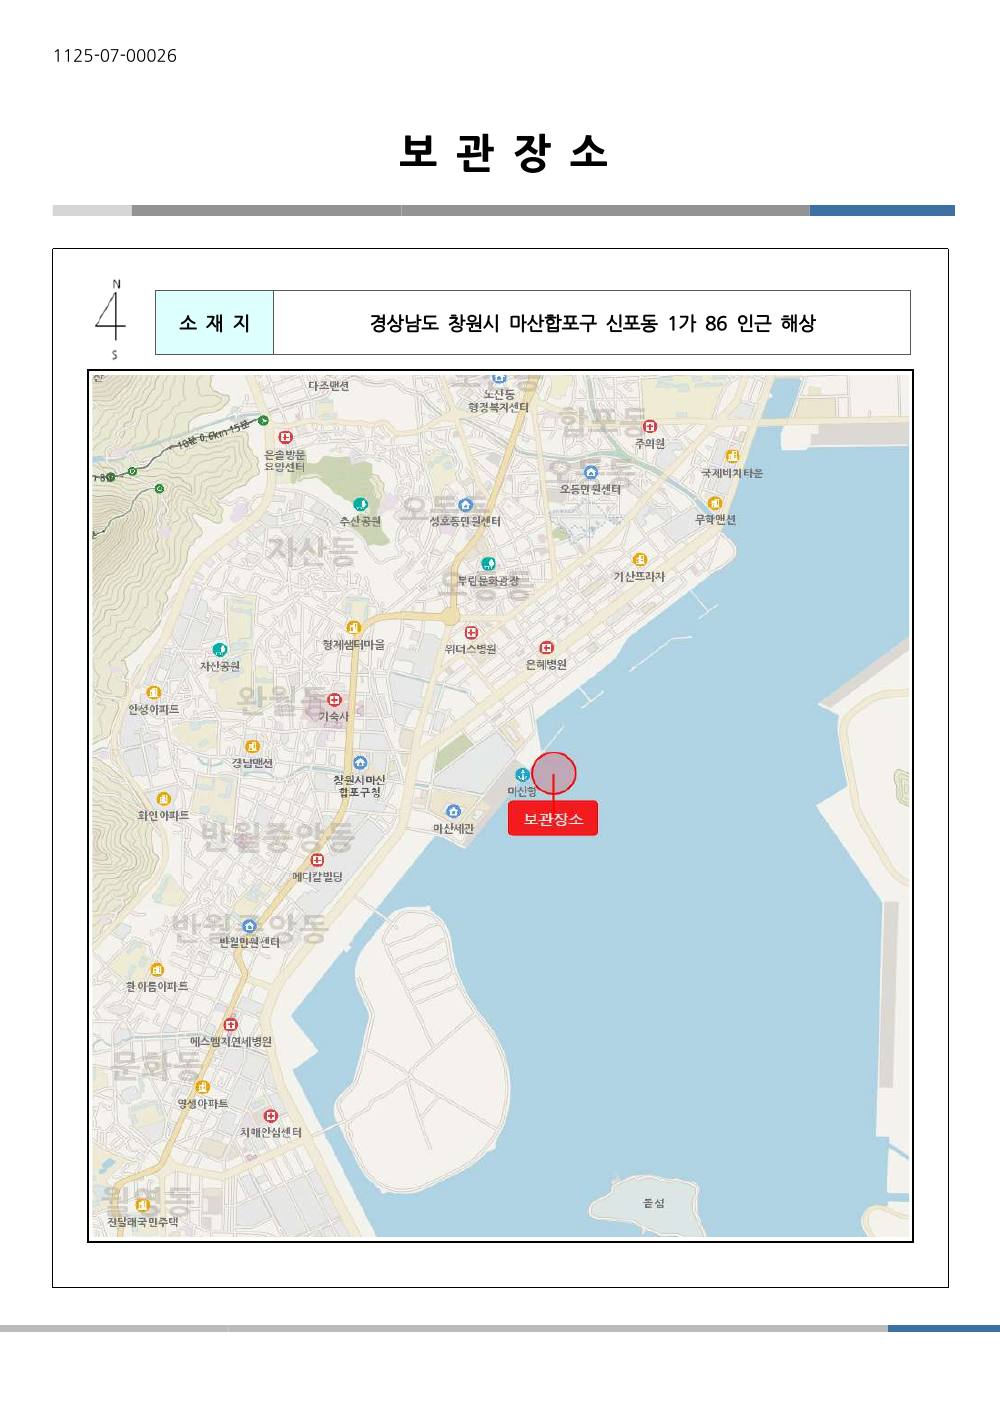This screenshot has height=1416, width=1000.
Task: Select the 영생아파트 yellow apartment icon
Action: 203,1087
